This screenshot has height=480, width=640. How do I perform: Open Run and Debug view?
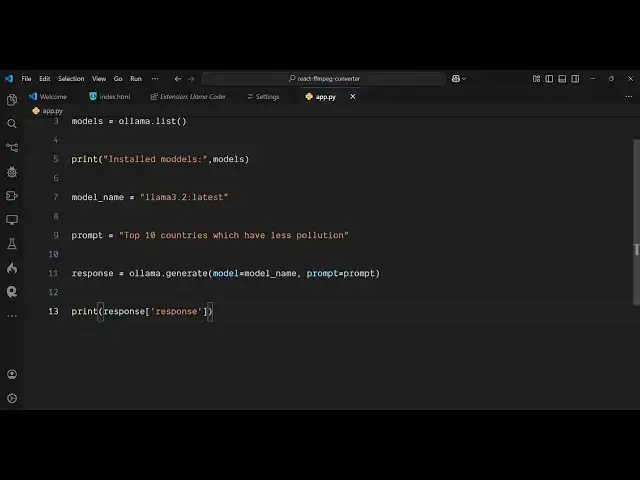coord(12,172)
